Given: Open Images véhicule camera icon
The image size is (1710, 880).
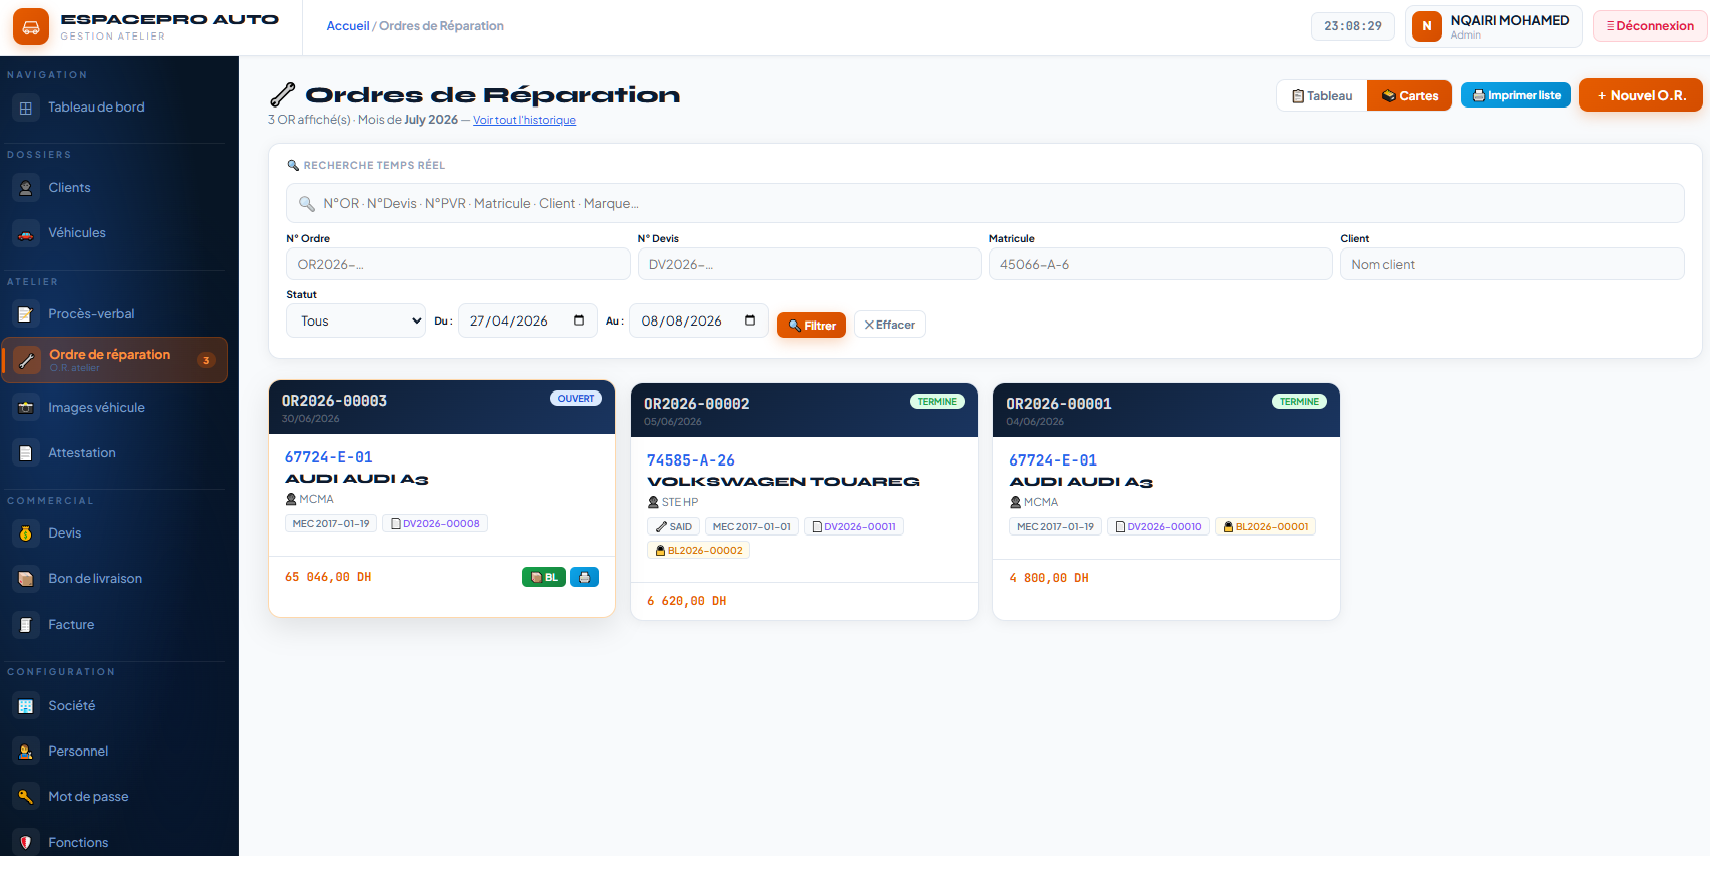Looking at the screenshot, I should tap(26, 408).
